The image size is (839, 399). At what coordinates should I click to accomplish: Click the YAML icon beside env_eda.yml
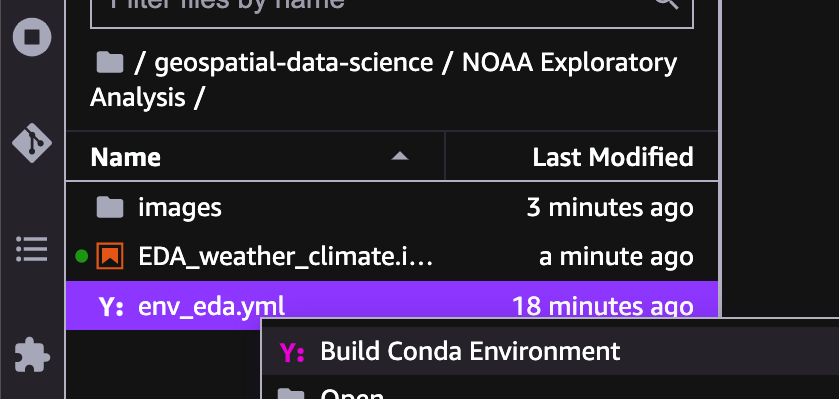tap(111, 307)
